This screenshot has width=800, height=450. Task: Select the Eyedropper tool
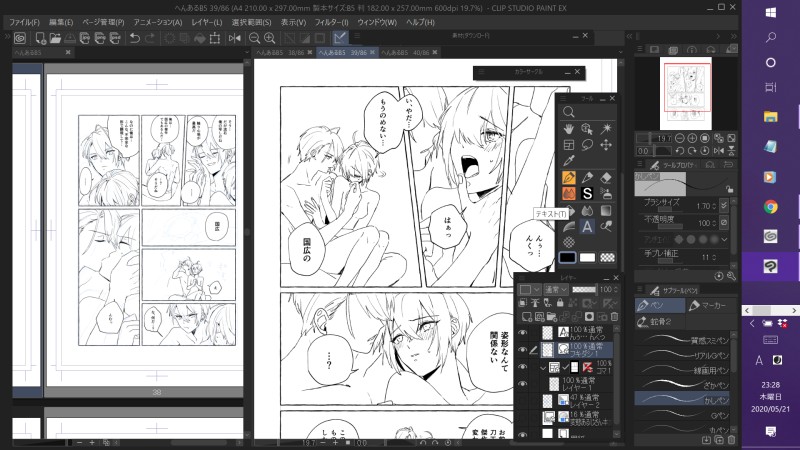coord(568,161)
